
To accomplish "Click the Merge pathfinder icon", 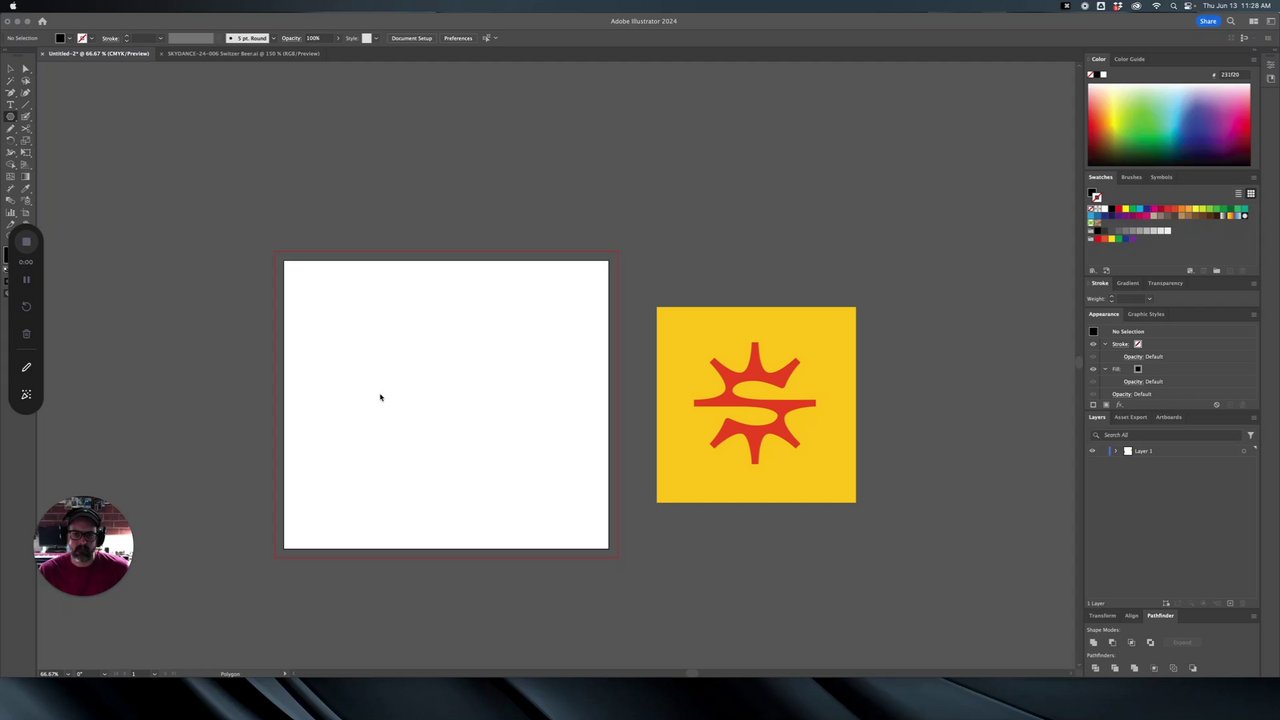I will tap(1134, 668).
